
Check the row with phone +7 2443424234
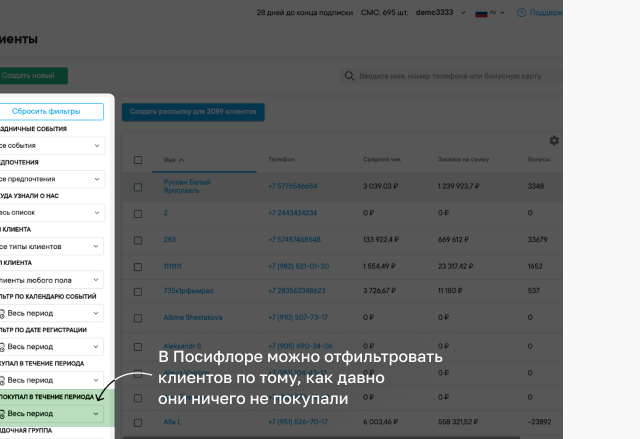[x=138, y=214]
